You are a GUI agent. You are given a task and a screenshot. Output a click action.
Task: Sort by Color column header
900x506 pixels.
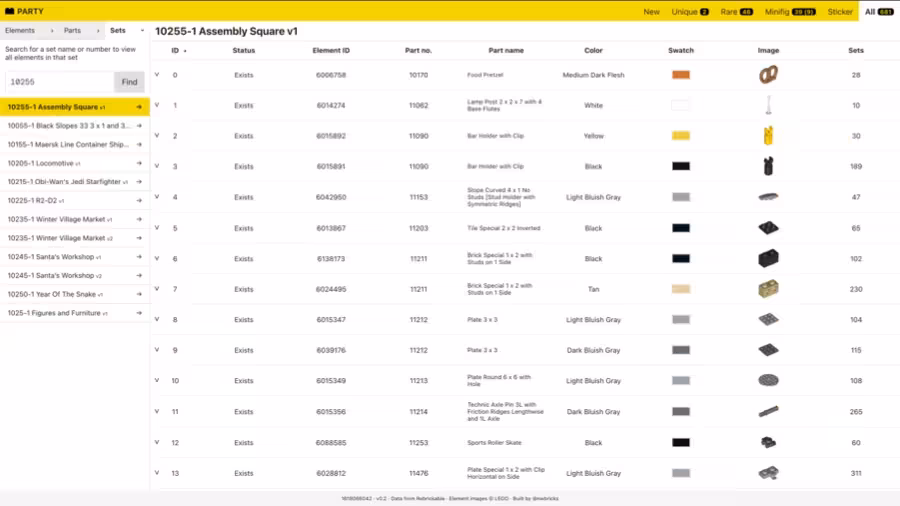coord(593,50)
